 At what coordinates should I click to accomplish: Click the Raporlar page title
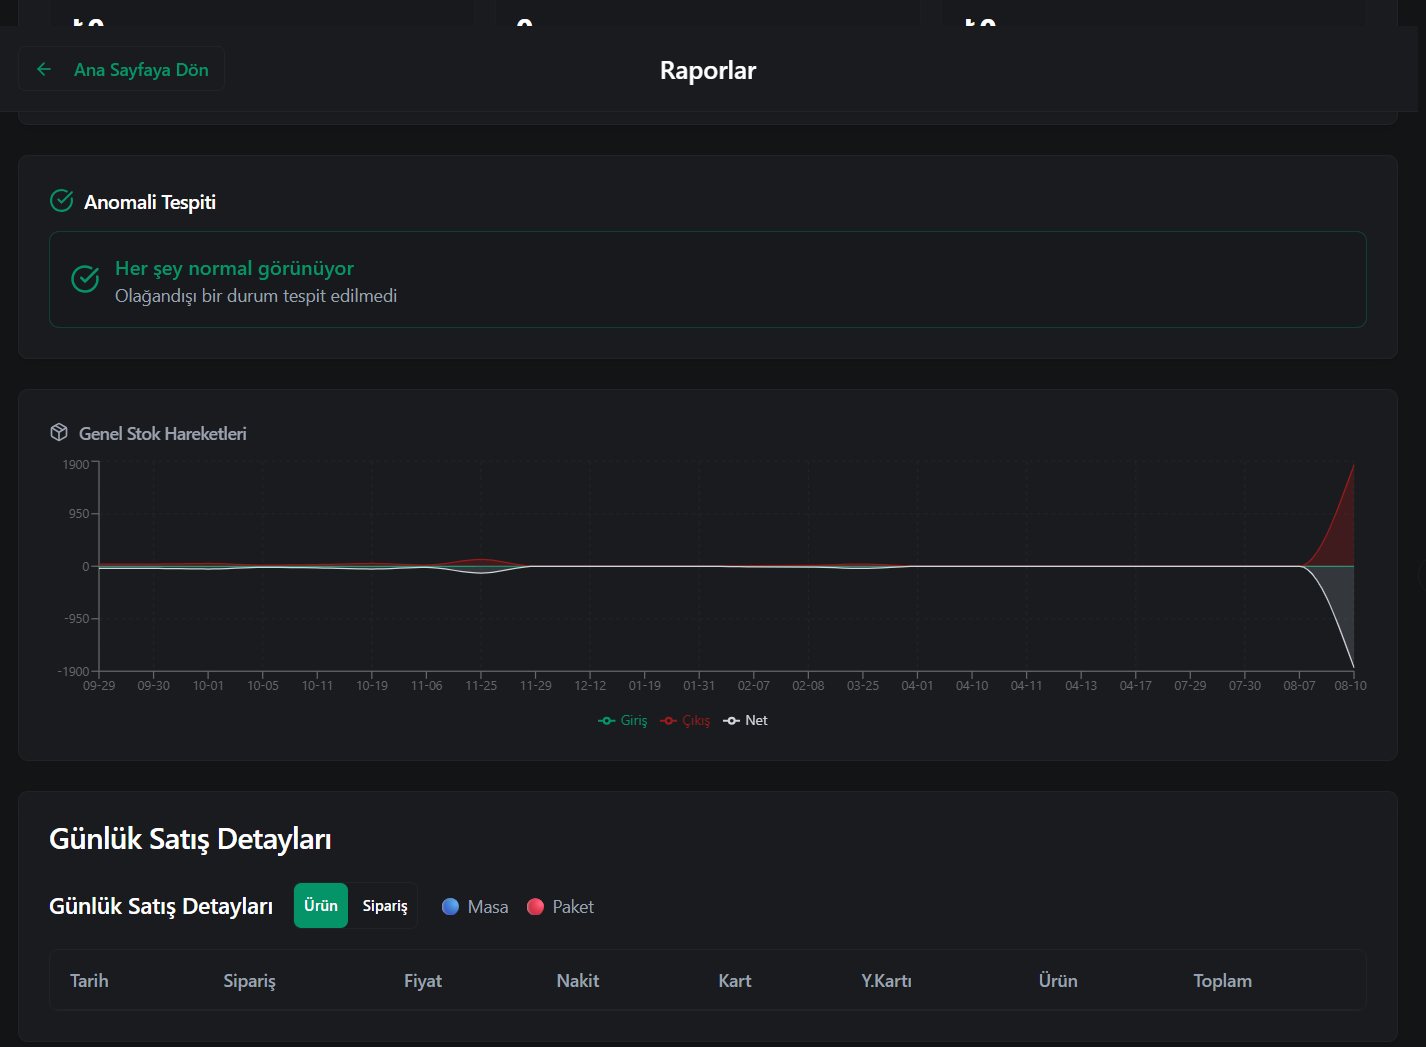(708, 70)
